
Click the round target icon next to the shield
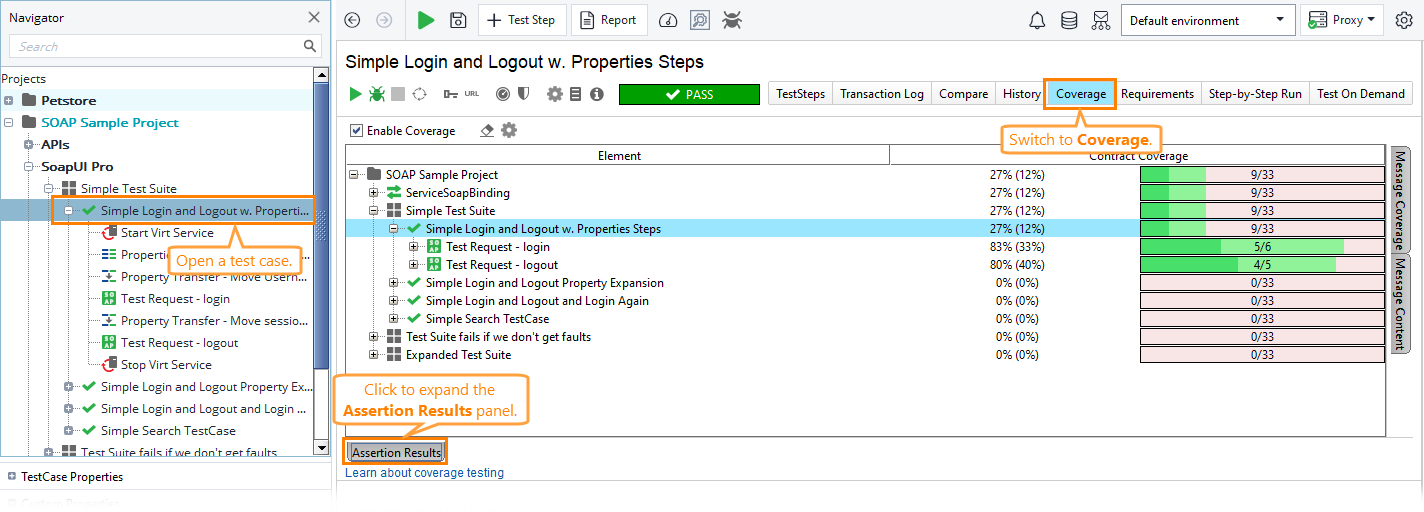(x=503, y=94)
